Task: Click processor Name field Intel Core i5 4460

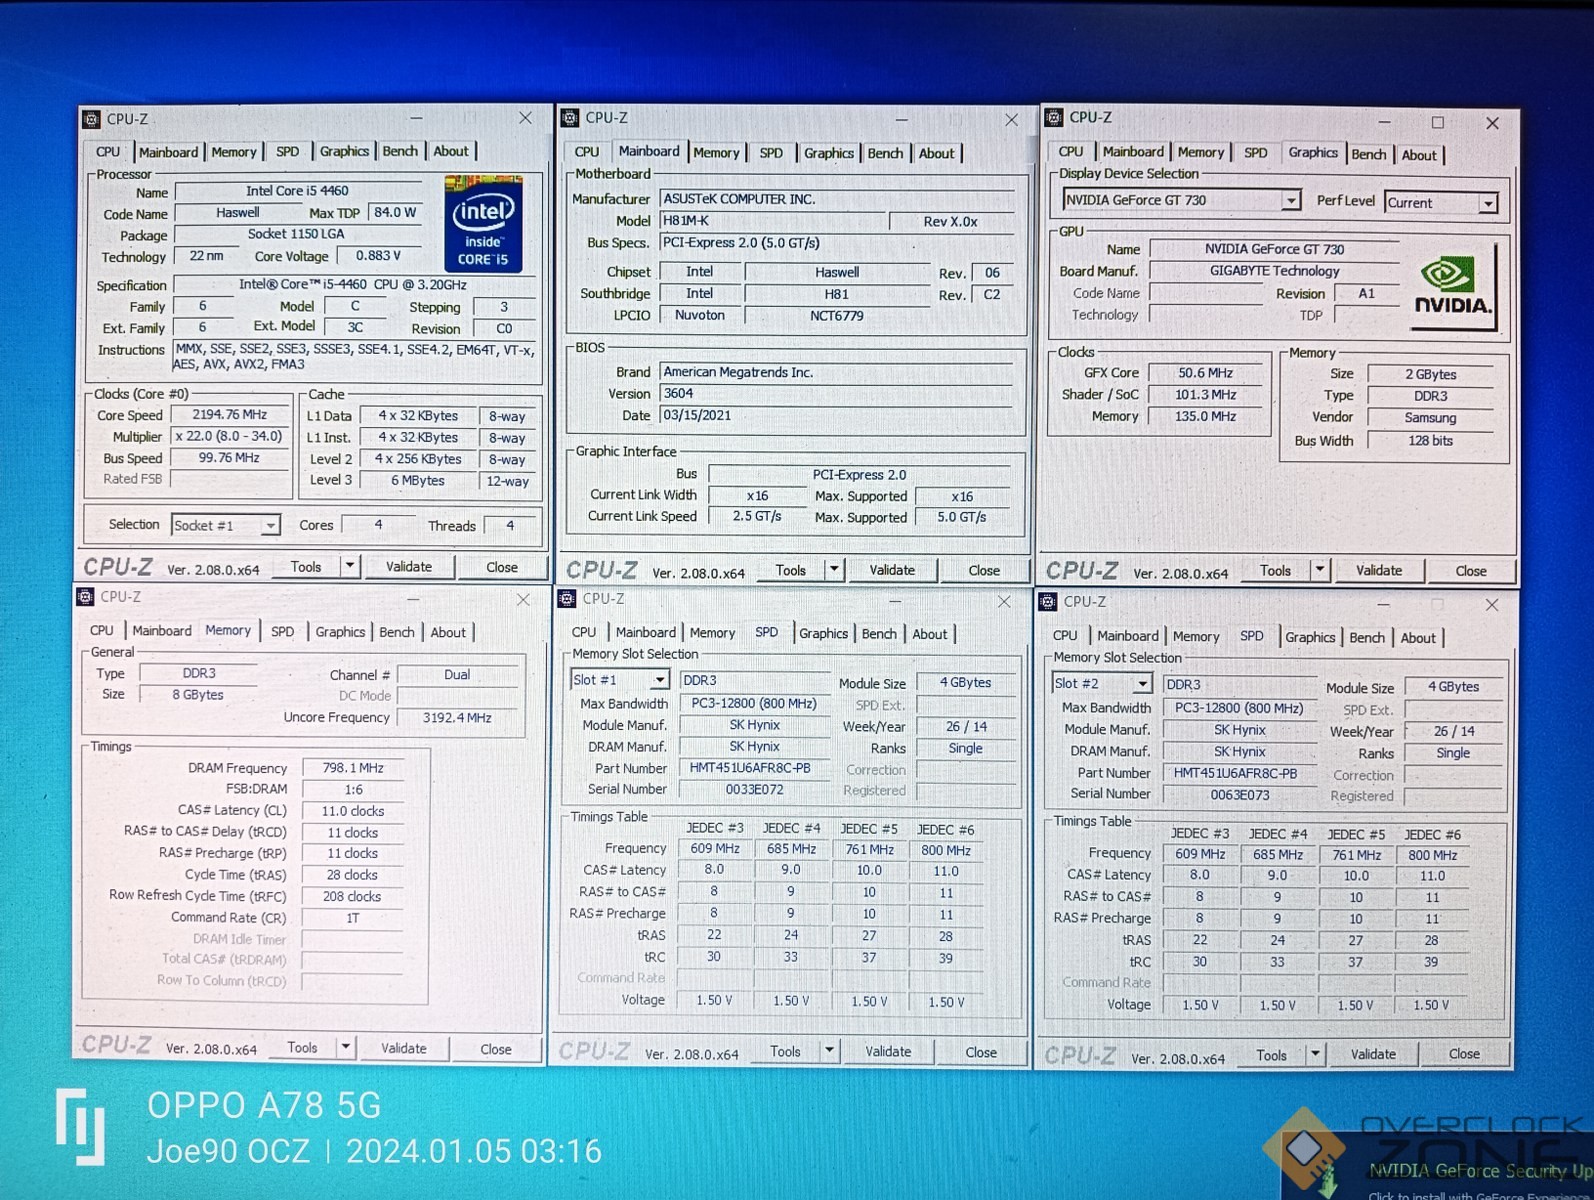Action: pyautogui.click(x=298, y=191)
